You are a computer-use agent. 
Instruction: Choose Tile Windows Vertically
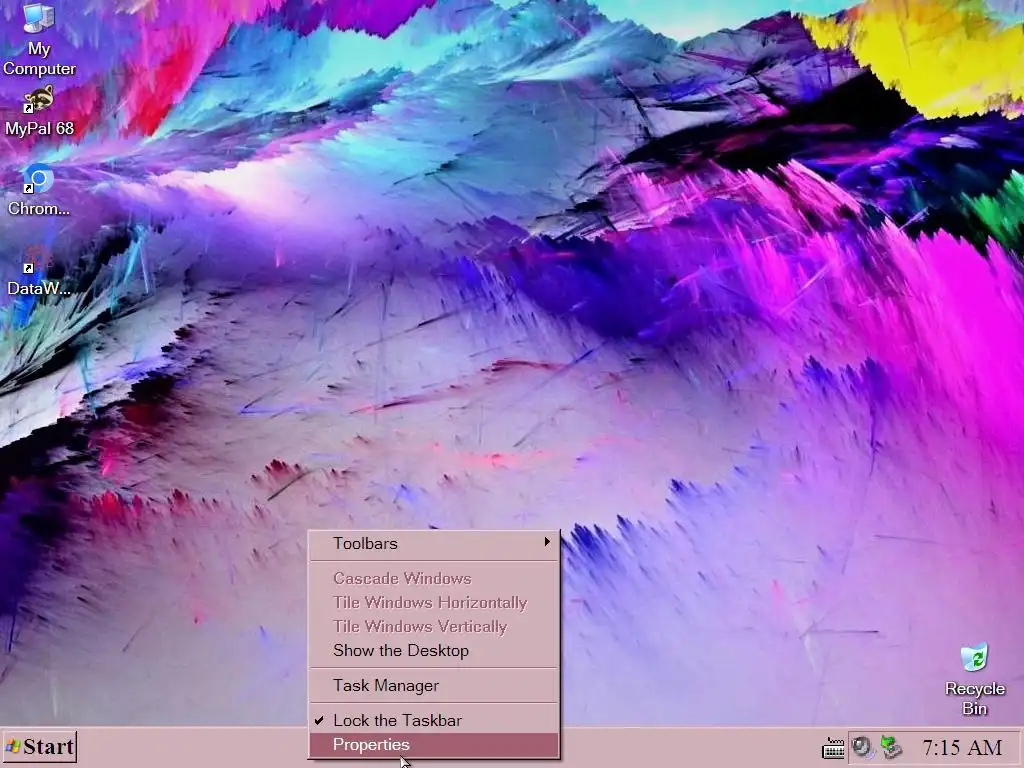(x=434, y=627)
